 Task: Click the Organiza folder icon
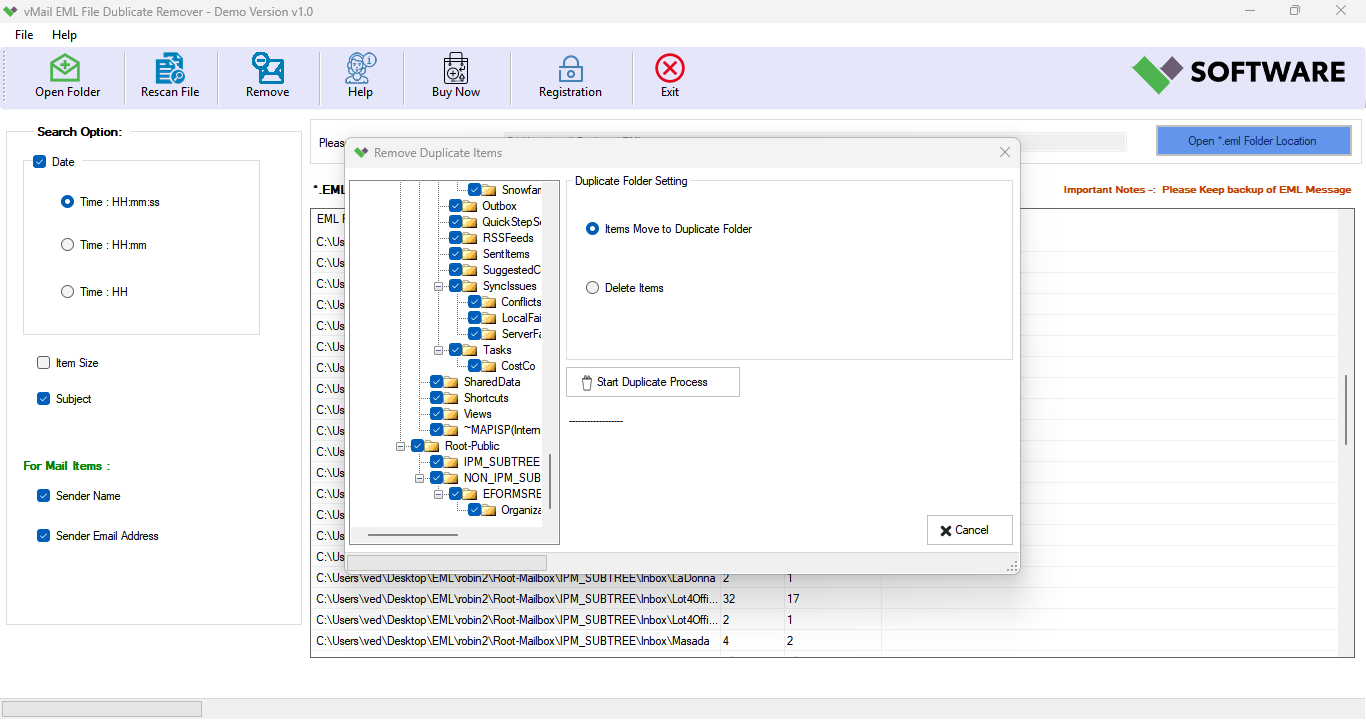pos(489,510)
